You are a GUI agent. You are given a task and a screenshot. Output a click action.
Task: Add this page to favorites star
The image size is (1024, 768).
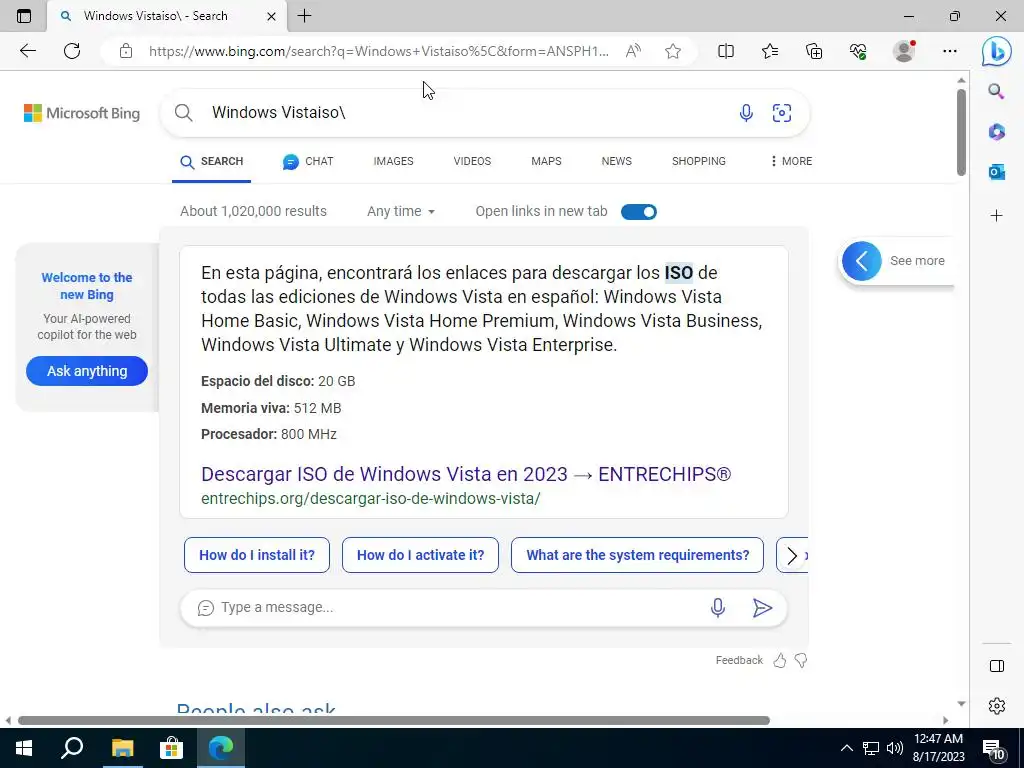pos(673,51)
